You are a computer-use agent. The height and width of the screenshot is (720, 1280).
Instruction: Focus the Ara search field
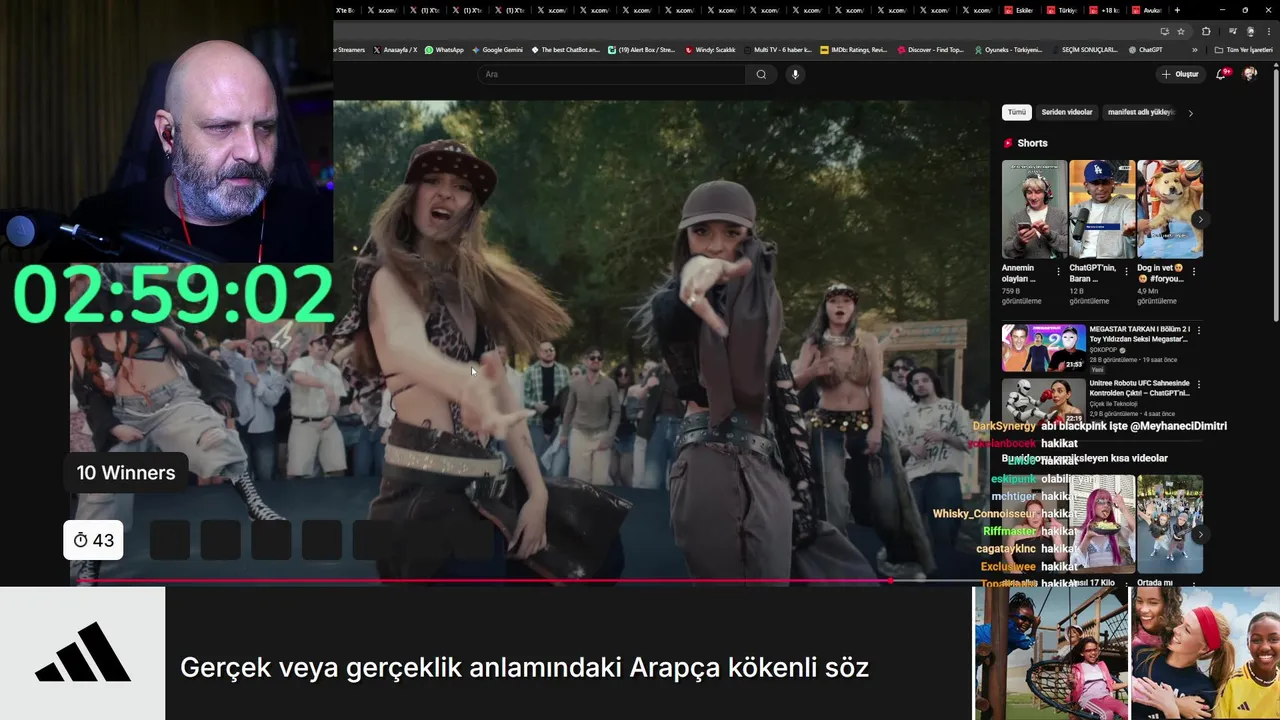[611, 74]
